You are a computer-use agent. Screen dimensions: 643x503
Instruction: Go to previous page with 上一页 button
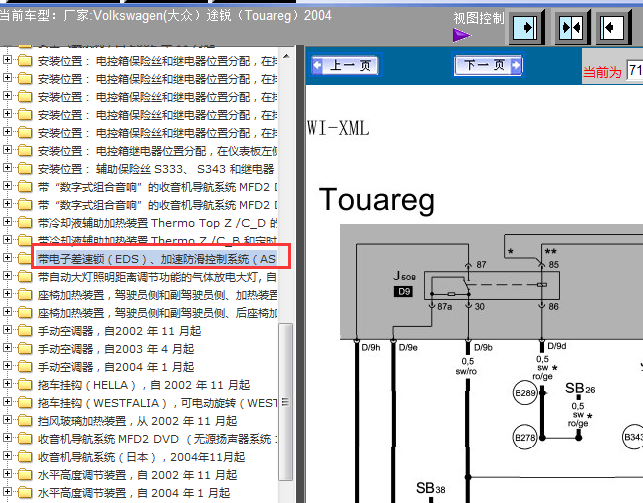click(x=345, y=65)
